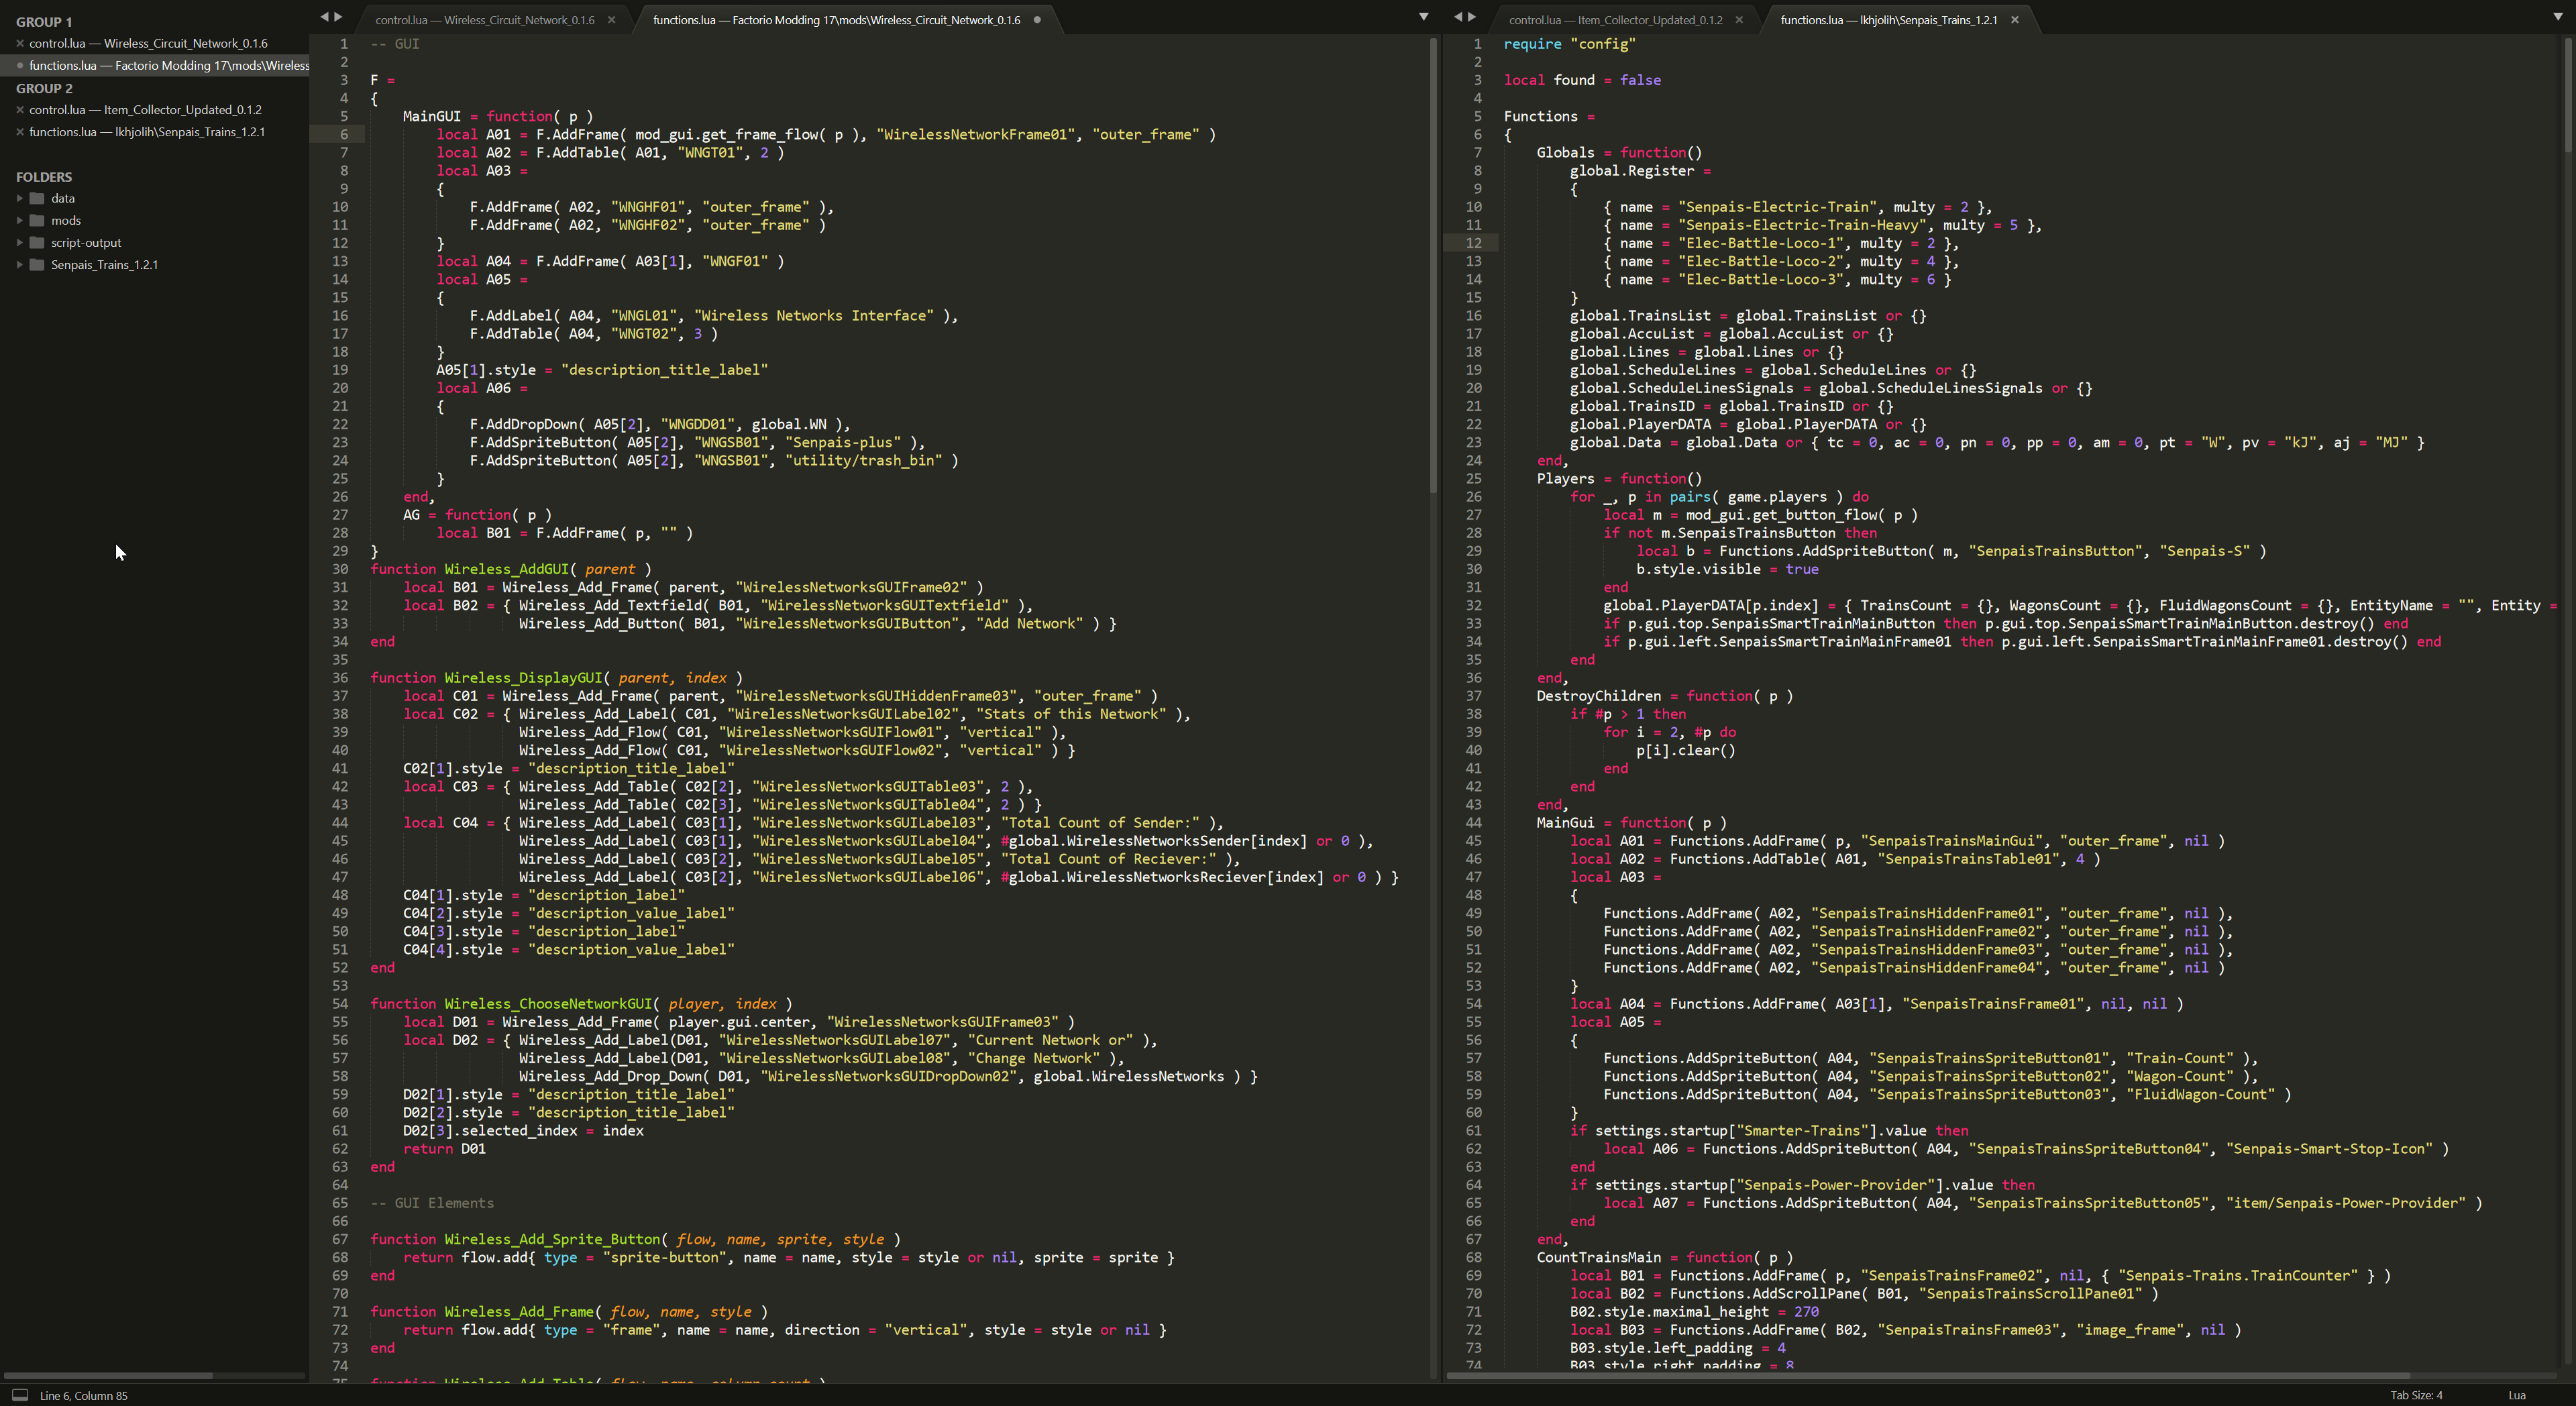Screen dimensions: 2576x1406
Task: Open tab list dropdown for group 1
Action: [x=1424, y=17]
